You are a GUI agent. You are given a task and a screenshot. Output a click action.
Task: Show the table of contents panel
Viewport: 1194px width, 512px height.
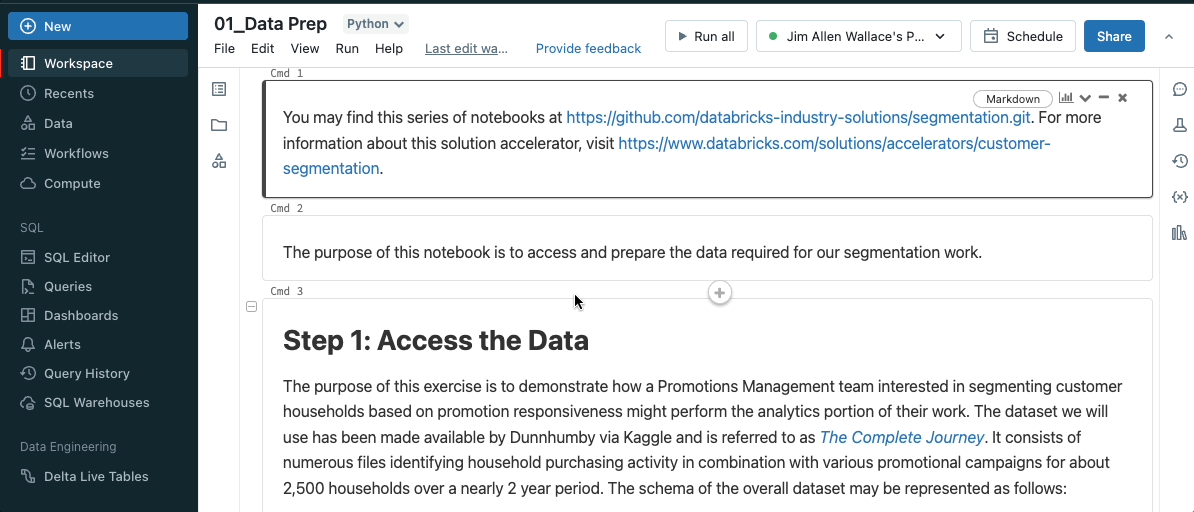coord(219,90)
